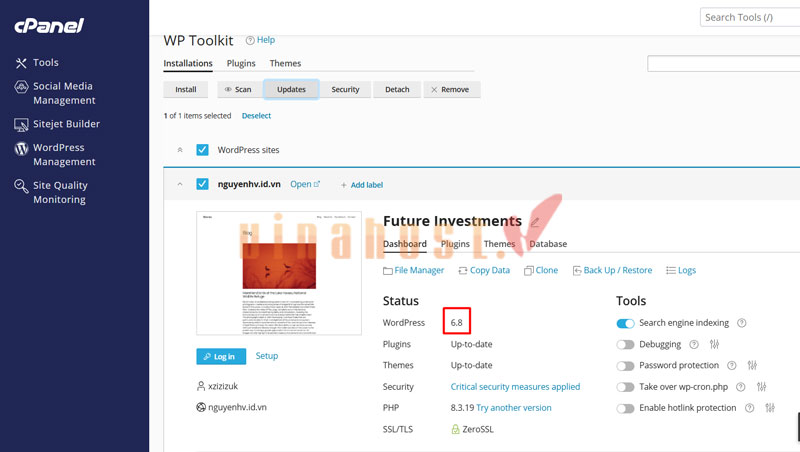Switch to the site Themes tab
This screenshot has height=452, width=800.
point(499,244)
